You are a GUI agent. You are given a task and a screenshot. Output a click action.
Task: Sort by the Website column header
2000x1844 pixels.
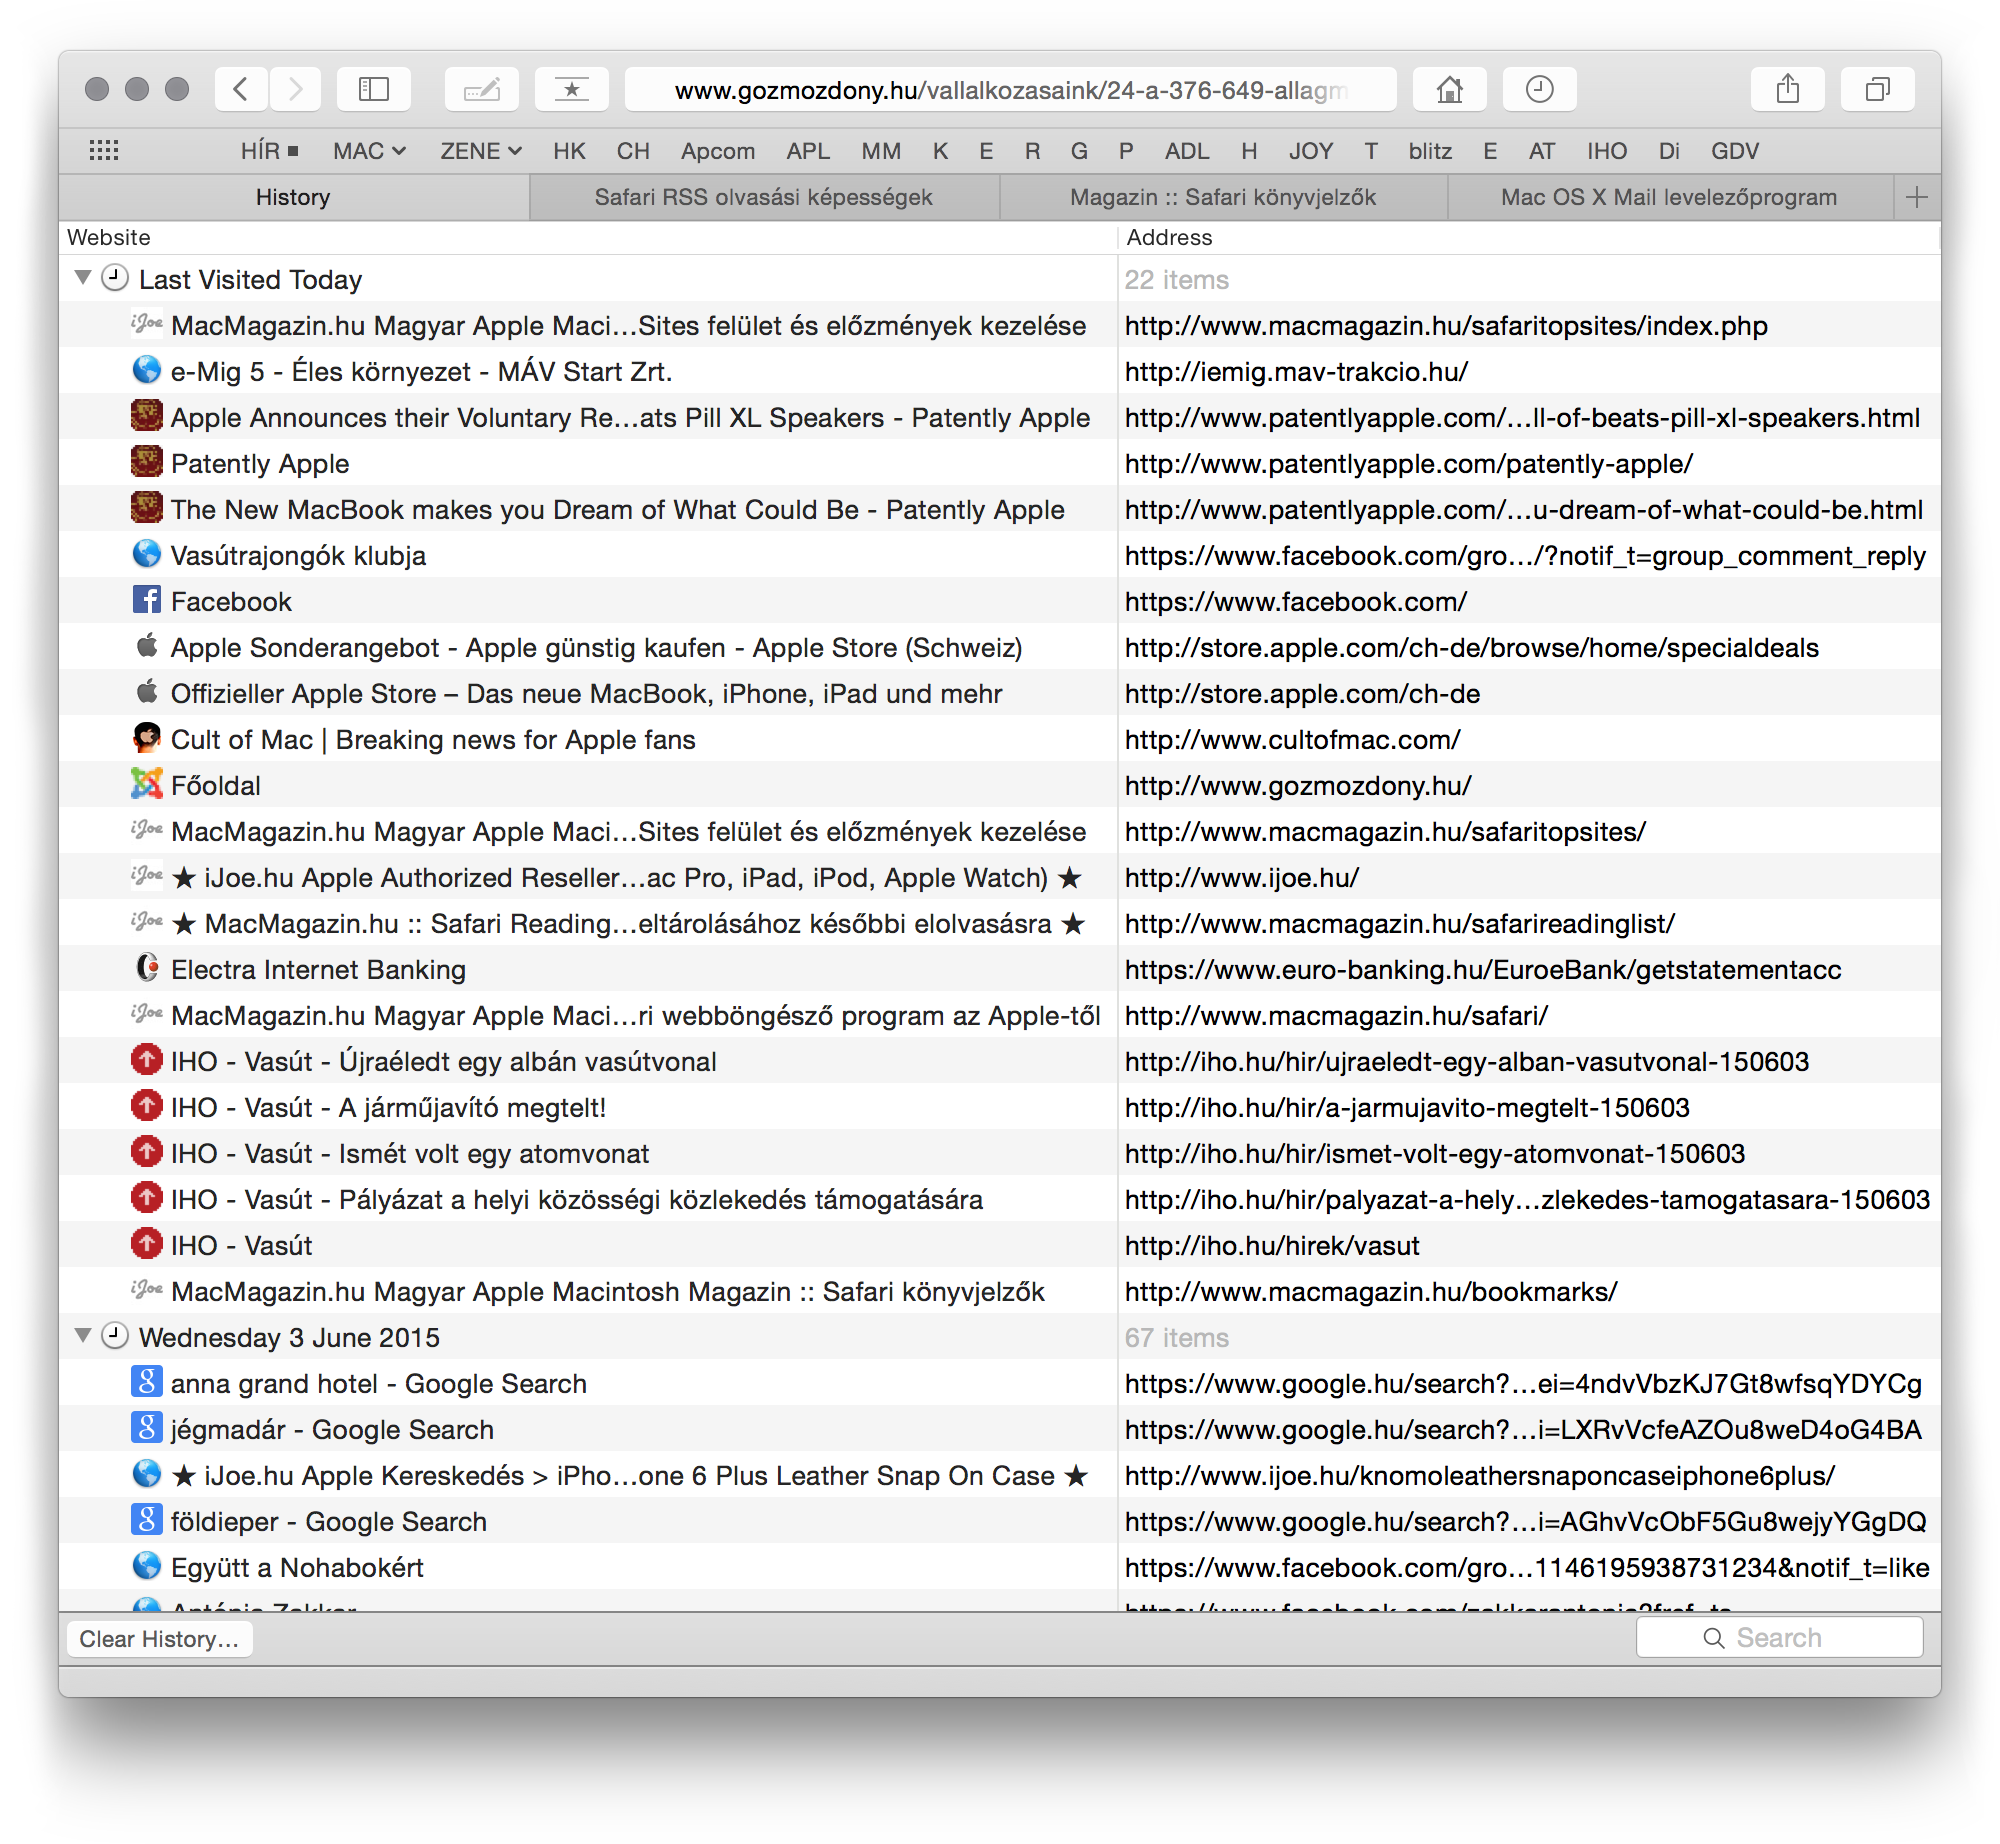(x=588, y=238)
